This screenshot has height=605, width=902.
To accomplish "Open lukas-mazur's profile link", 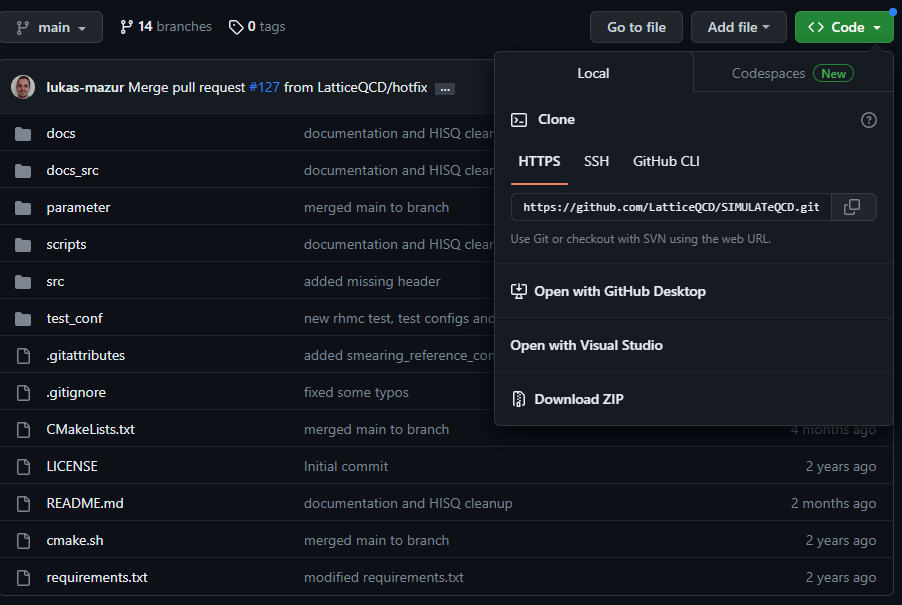I will point(85,87).
